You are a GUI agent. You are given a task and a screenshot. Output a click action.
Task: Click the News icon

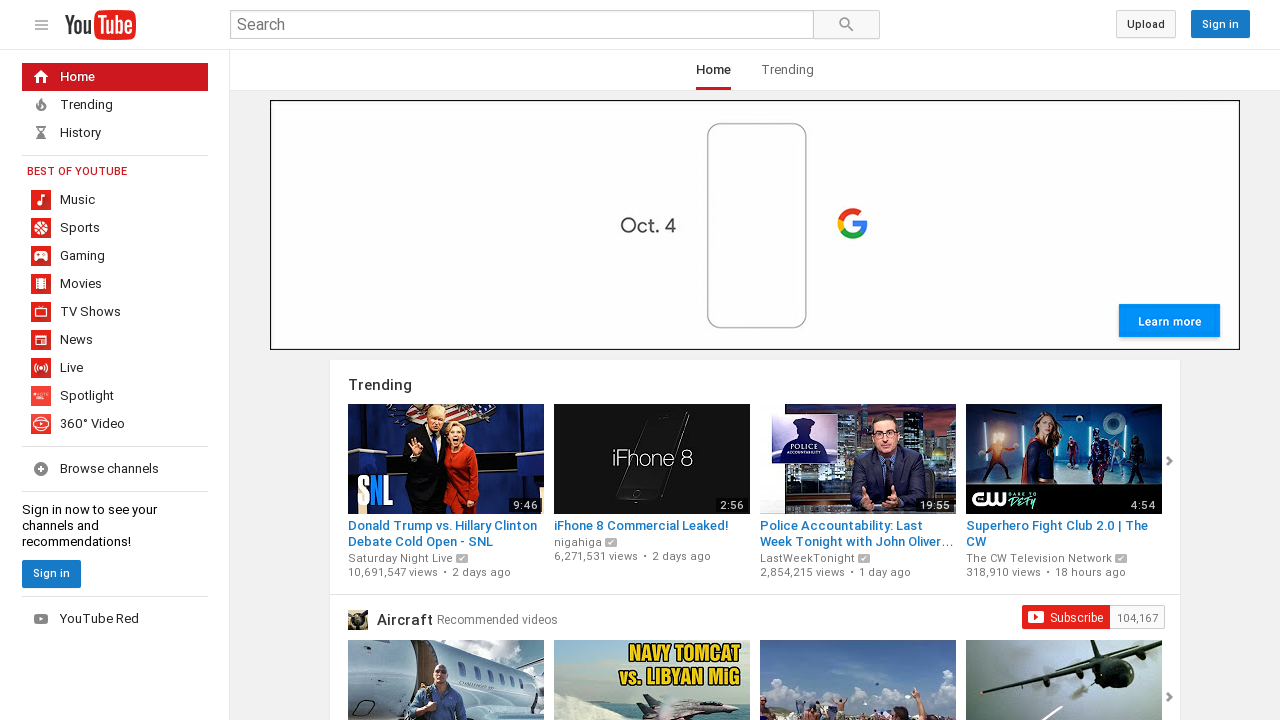41,340
